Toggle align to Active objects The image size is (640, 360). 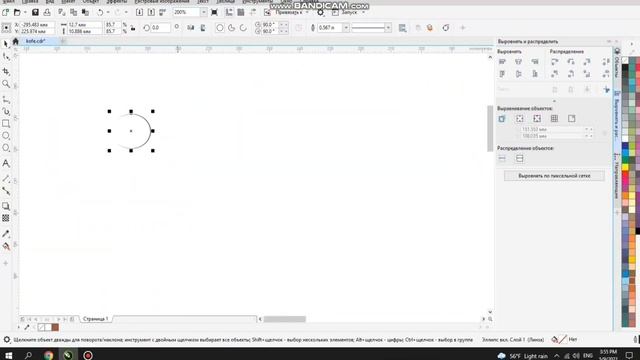(x=502, y=119)
